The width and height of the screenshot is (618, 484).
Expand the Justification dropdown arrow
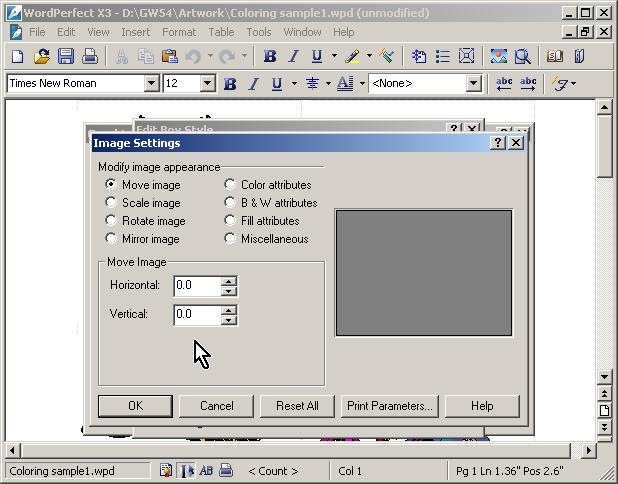point(328,83)
